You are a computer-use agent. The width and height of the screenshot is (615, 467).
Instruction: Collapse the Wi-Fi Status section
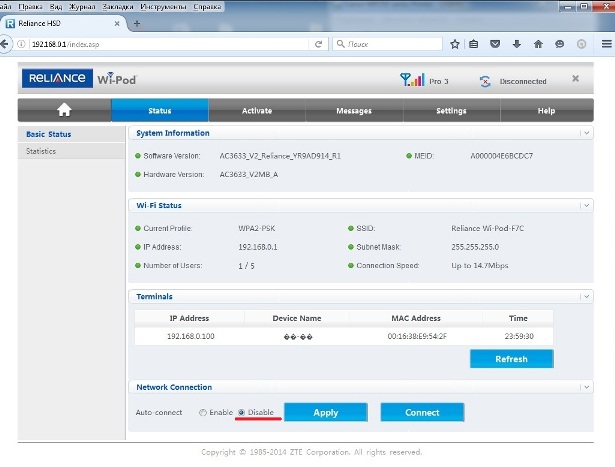[x=586, y=205]
